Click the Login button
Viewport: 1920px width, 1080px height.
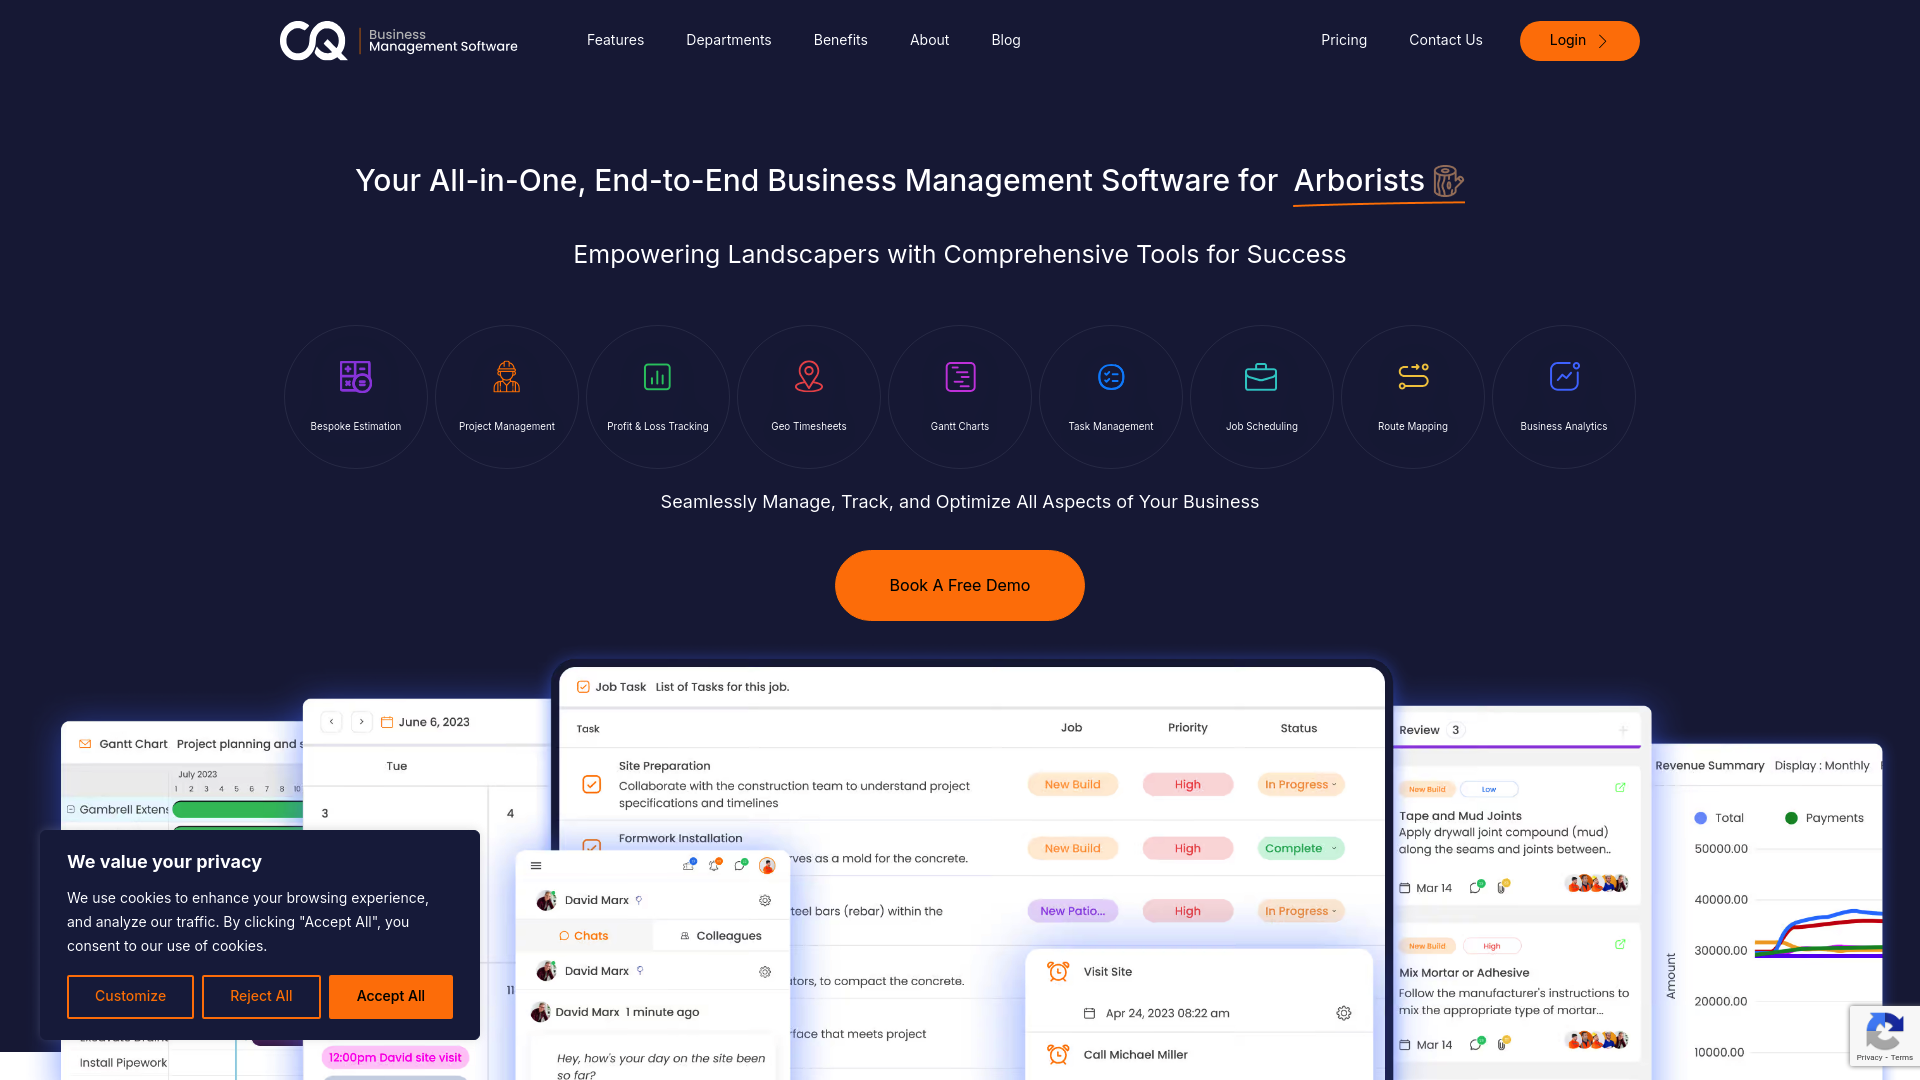(x=1580, y=40)
